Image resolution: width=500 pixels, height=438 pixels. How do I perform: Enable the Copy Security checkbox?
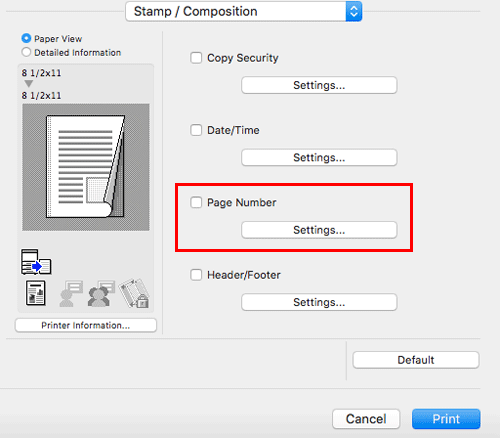coord(196,58)
